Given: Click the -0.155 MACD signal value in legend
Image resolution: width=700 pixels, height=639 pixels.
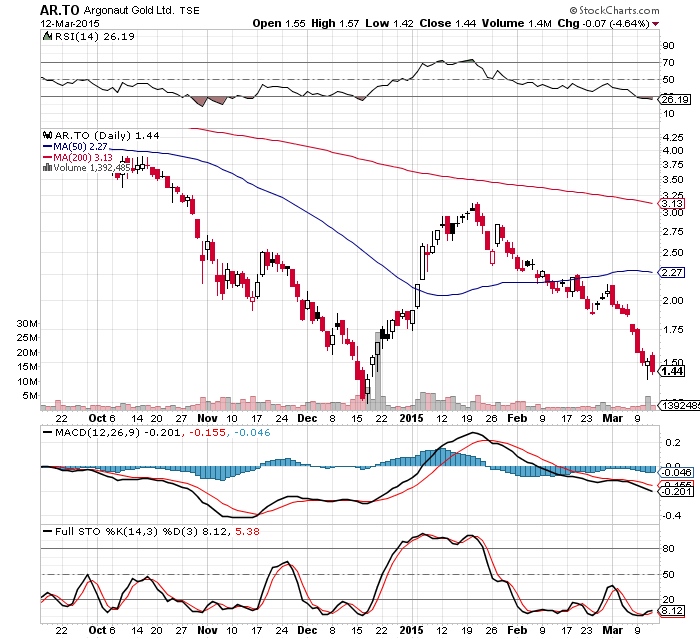Looking at the screenshot, I should (208, 432).
